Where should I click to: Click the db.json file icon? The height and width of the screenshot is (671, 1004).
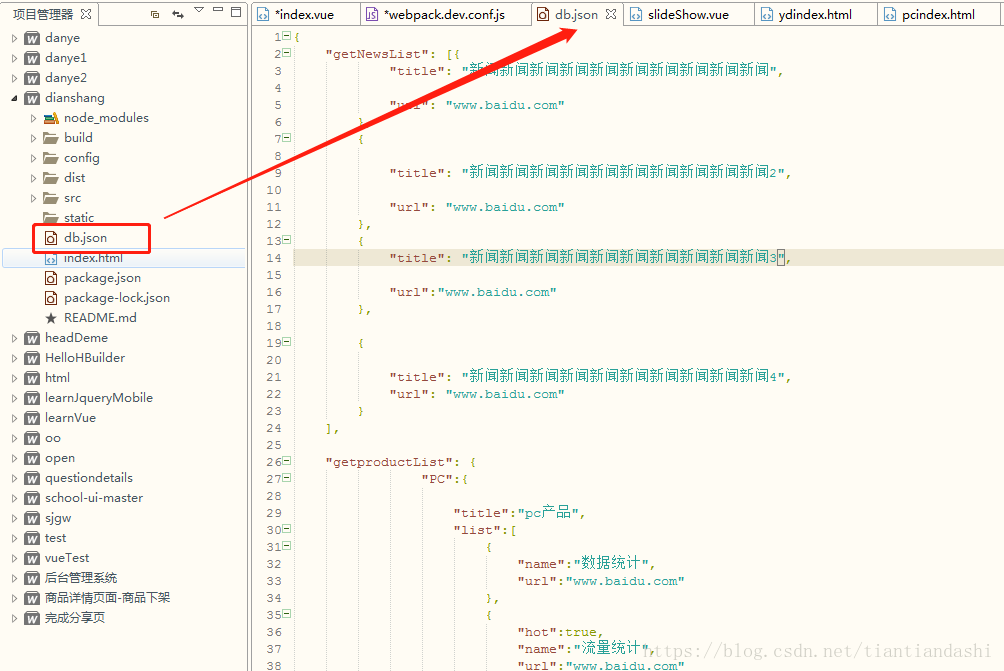tap(51, 238)
